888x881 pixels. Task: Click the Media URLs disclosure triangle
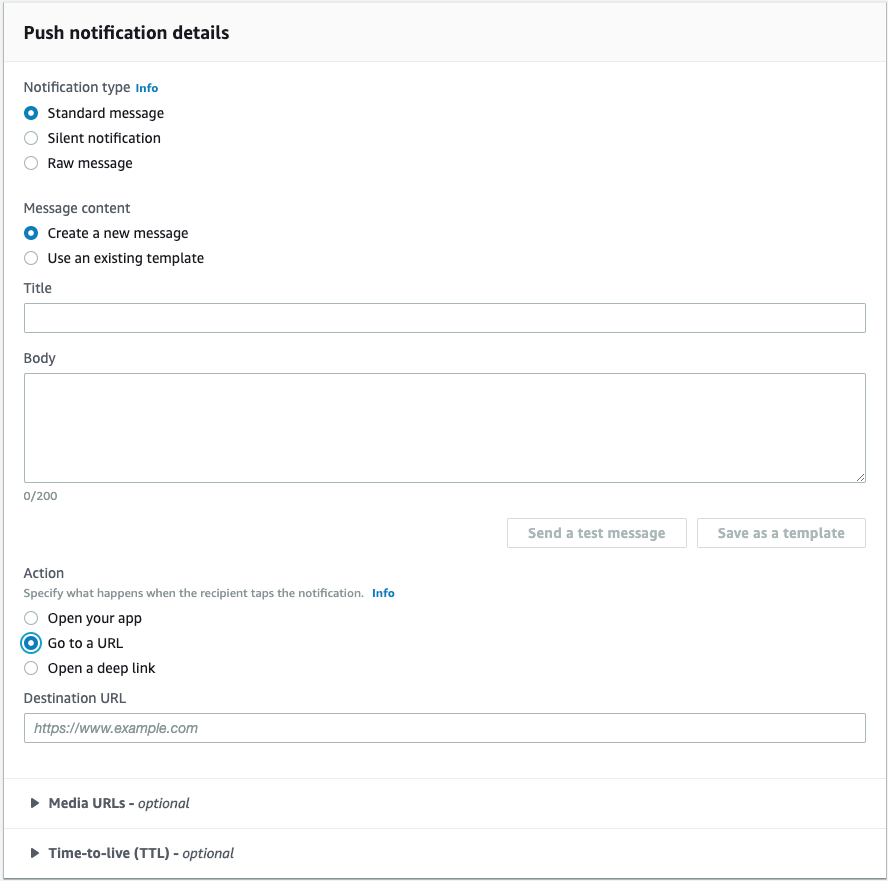(35, 803)
